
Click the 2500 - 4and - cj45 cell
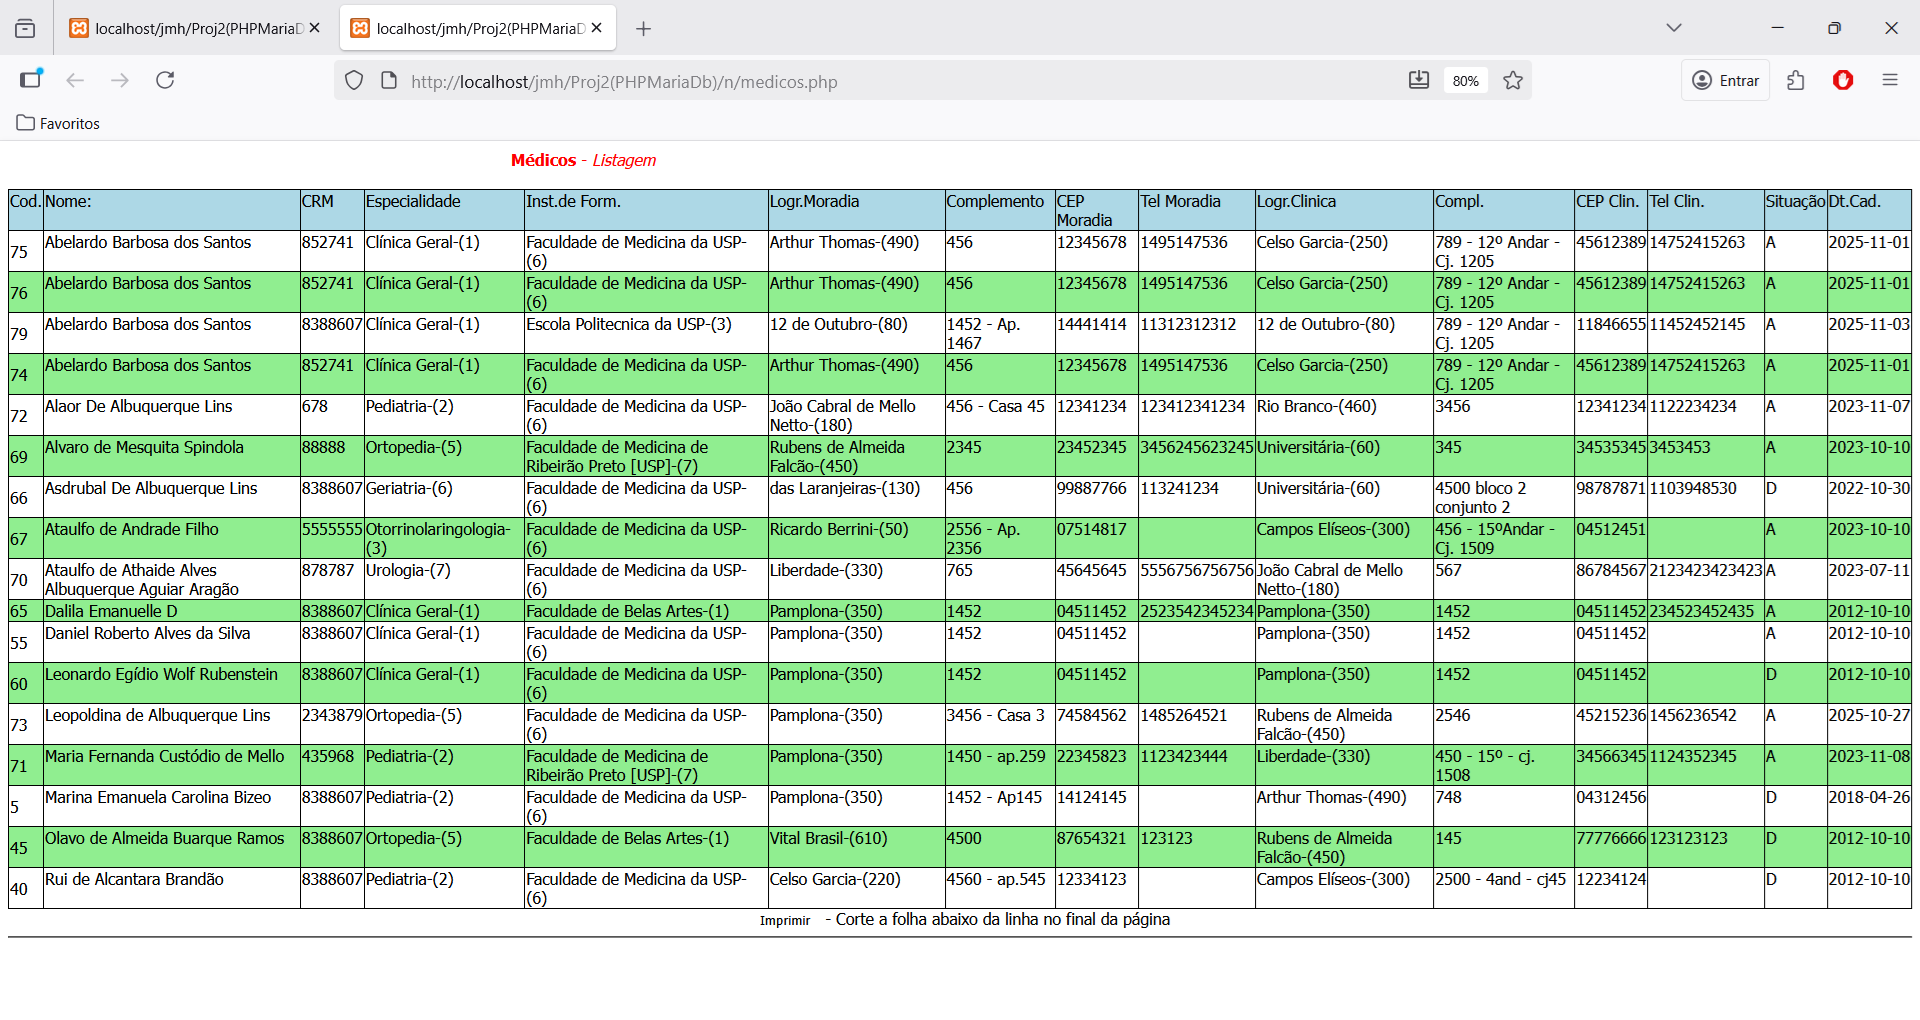coord(1503,888)
